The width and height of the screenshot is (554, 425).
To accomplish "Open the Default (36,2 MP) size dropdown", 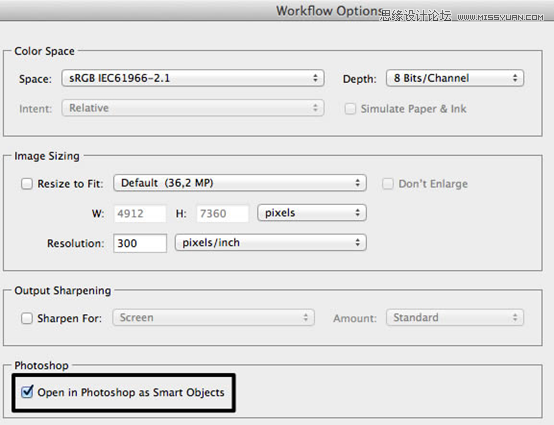I will pos(240,183).
